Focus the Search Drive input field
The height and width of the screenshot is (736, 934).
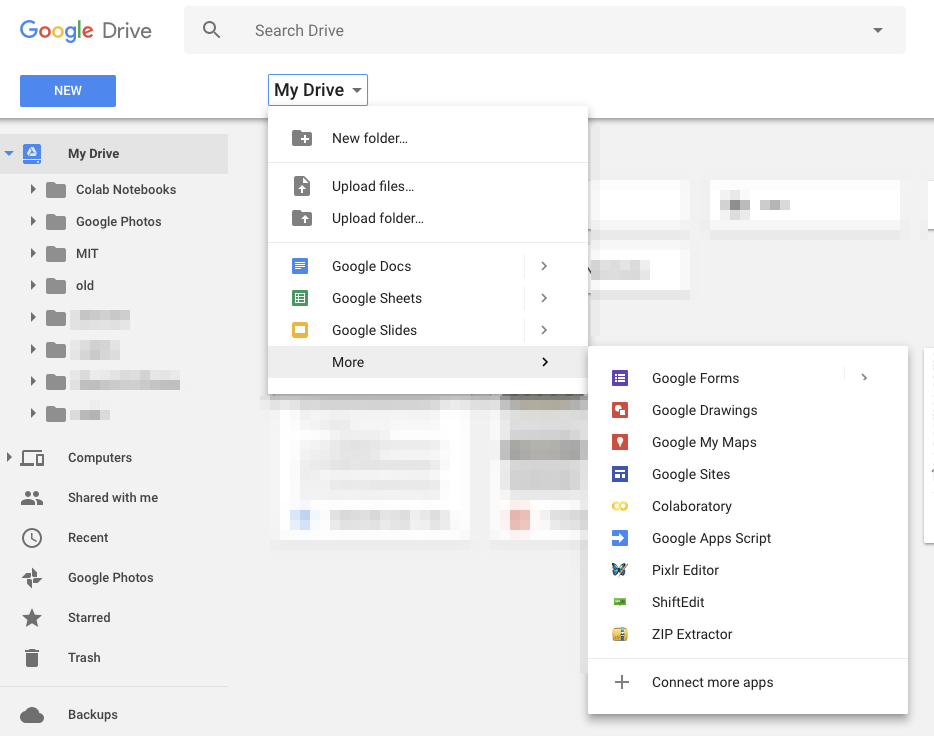tap(544, 30)
